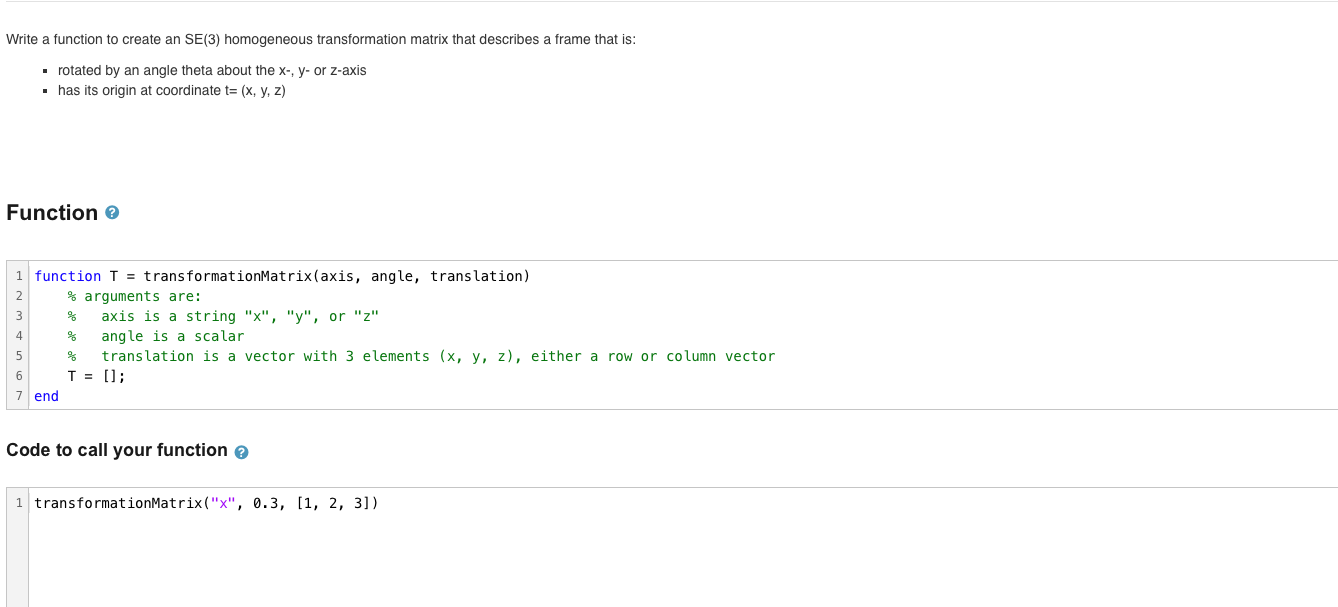Place cursor on the T = []; line
Image resolution: width=1338 pixels, height=607 pixels.
tap(96, 376)
